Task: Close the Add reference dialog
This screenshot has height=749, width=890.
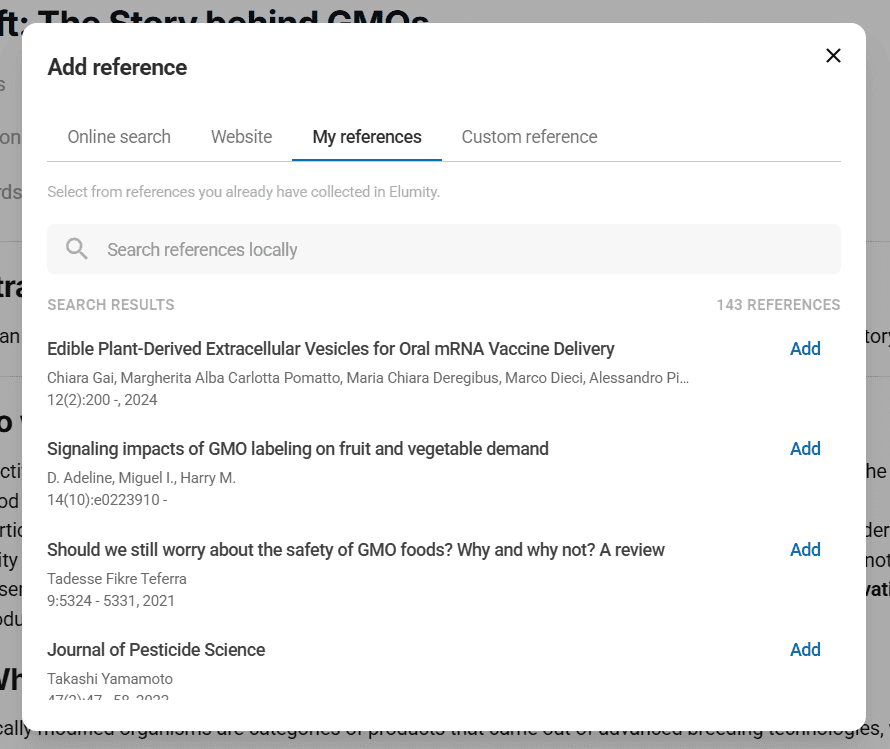Action: (x=833, y=56)
